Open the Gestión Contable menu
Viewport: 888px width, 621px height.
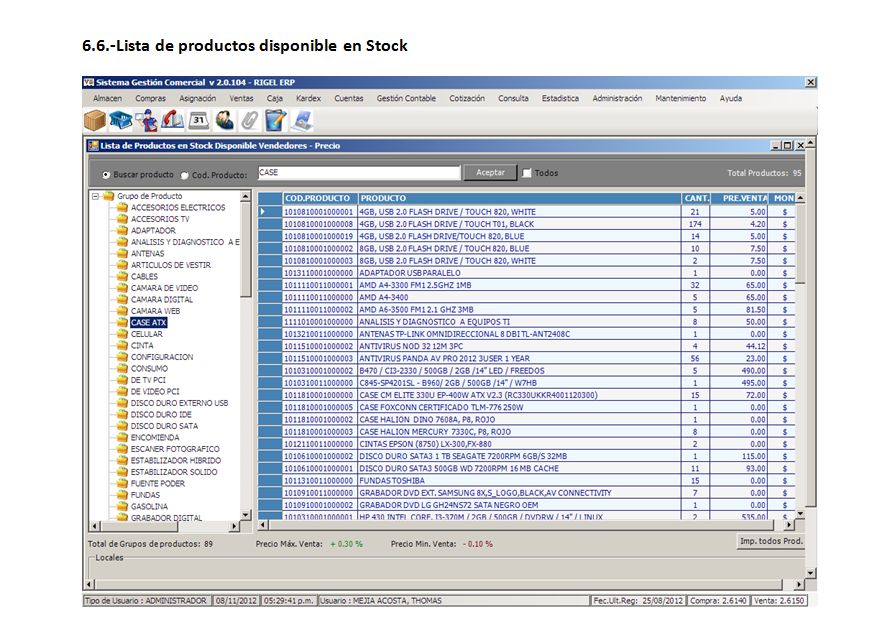406,98
